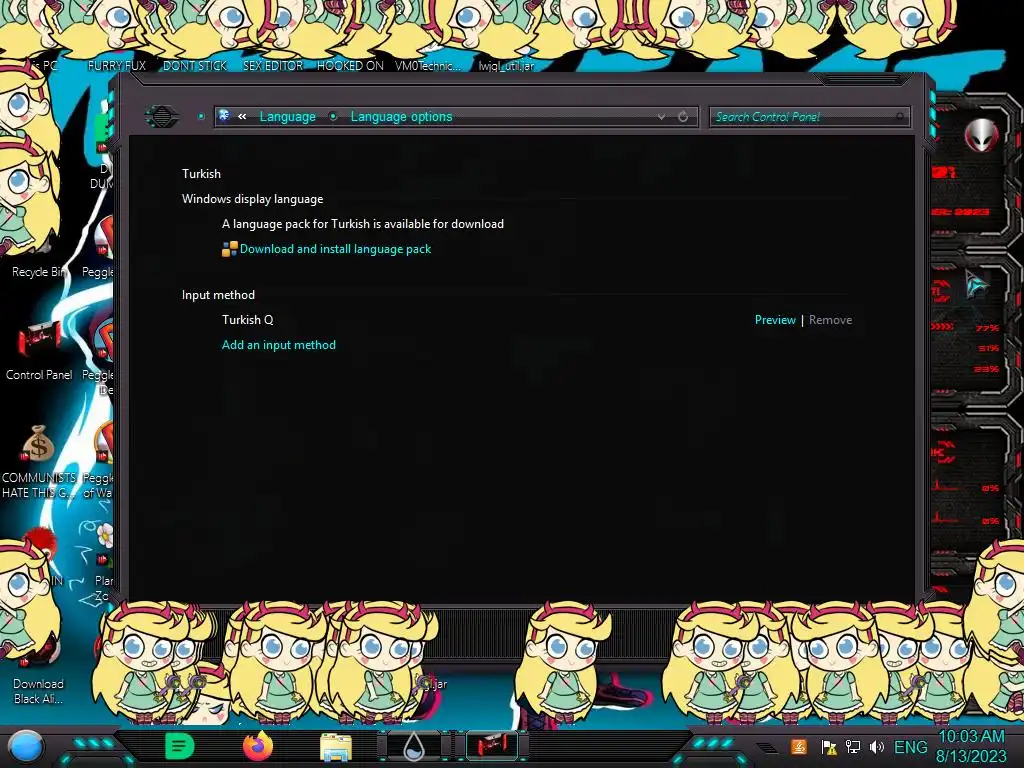The height and width of the screenshot is (768, 1024).
Task: Click the language pack shield icon
Action: pyautogui.click(x=229, y=249)
